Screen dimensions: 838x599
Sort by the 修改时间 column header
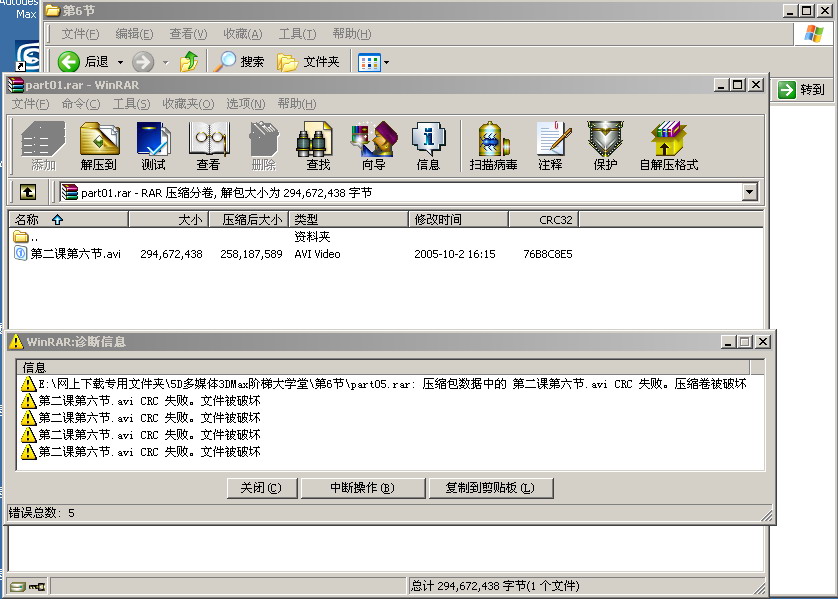pyautogui.click(x=459, y=220)
